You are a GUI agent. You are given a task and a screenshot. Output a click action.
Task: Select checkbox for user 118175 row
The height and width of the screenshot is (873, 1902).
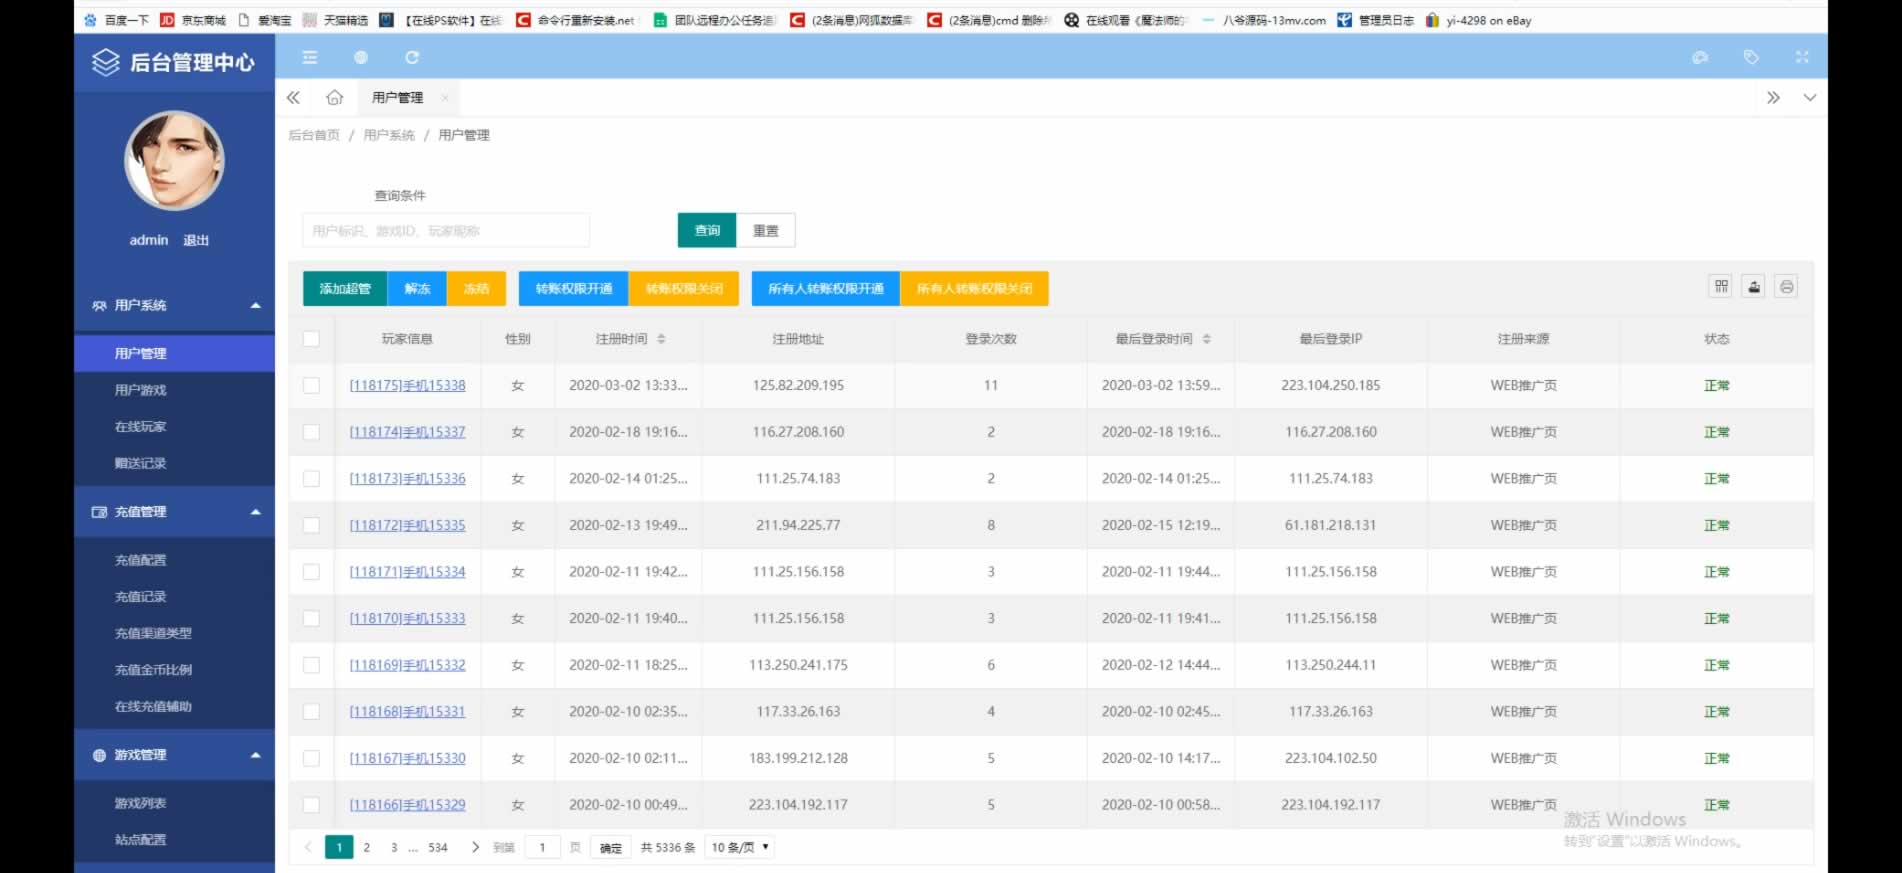(x=311, y=386)
